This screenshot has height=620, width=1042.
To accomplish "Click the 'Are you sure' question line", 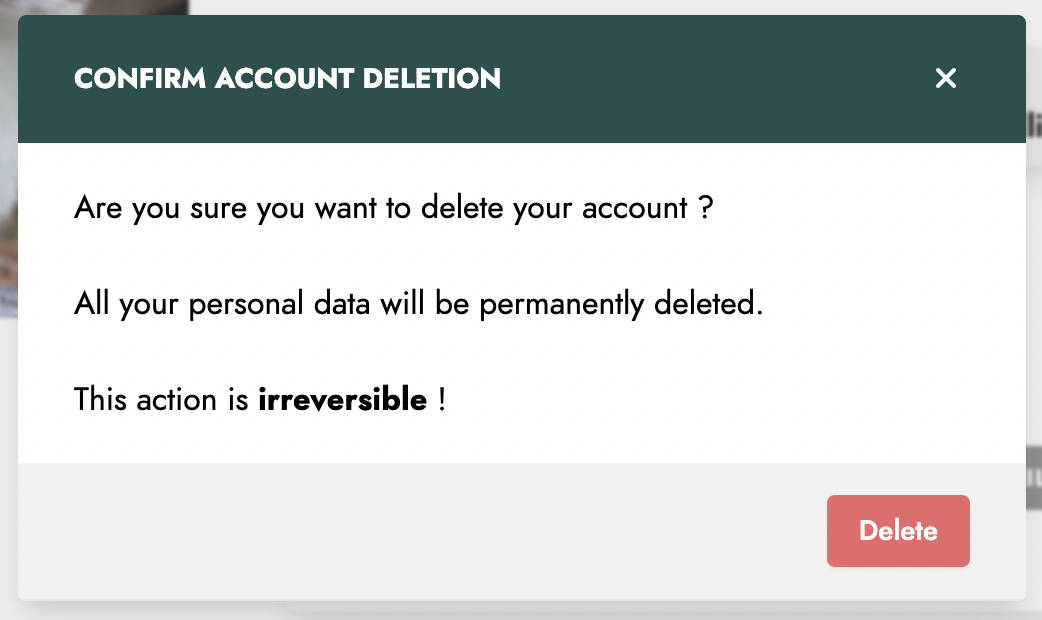I will (x=393, y=208).
